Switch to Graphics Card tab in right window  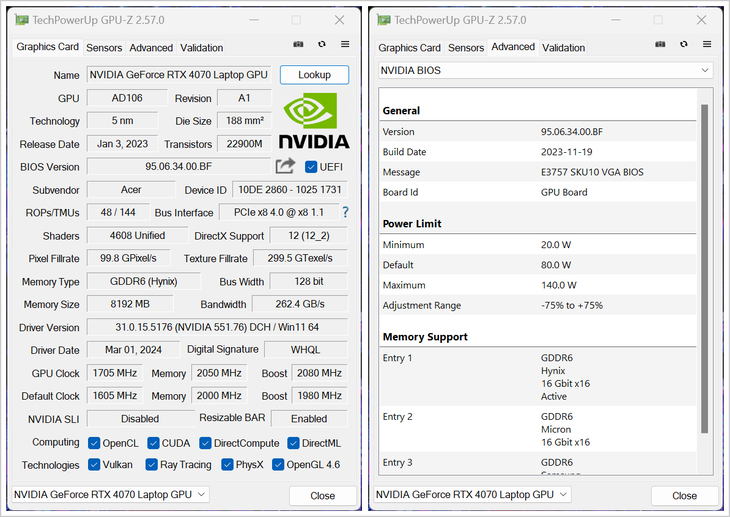(409, 48)
